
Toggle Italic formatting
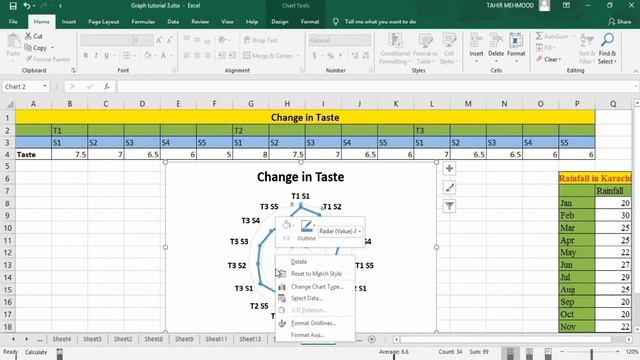(96, 56)
